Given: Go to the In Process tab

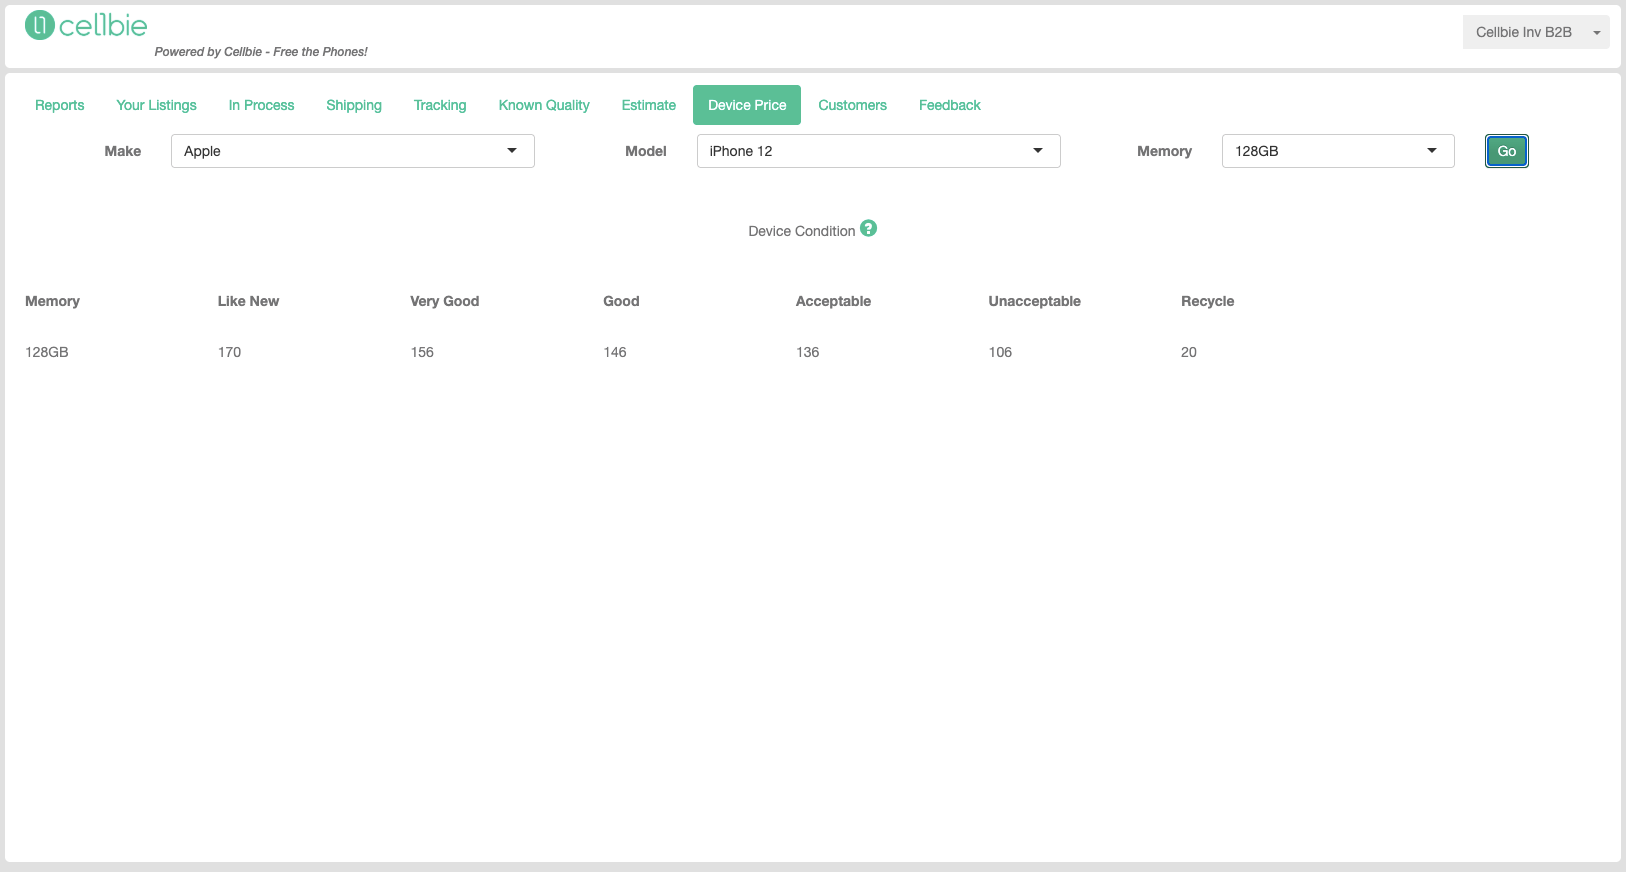Looking at the screenshot, I should point(261,105).
